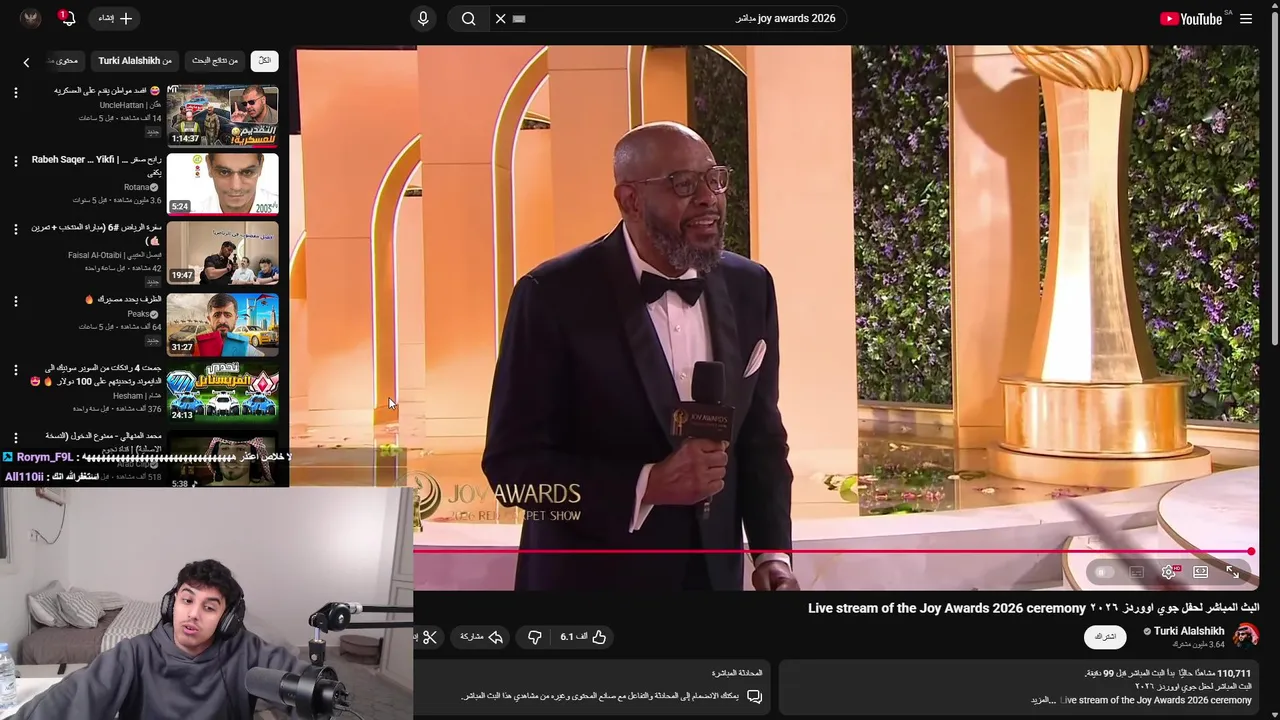Jump to the live edge scrubber dot
This screenshot has width=1280, height=720.
(x=1251, y=551)
